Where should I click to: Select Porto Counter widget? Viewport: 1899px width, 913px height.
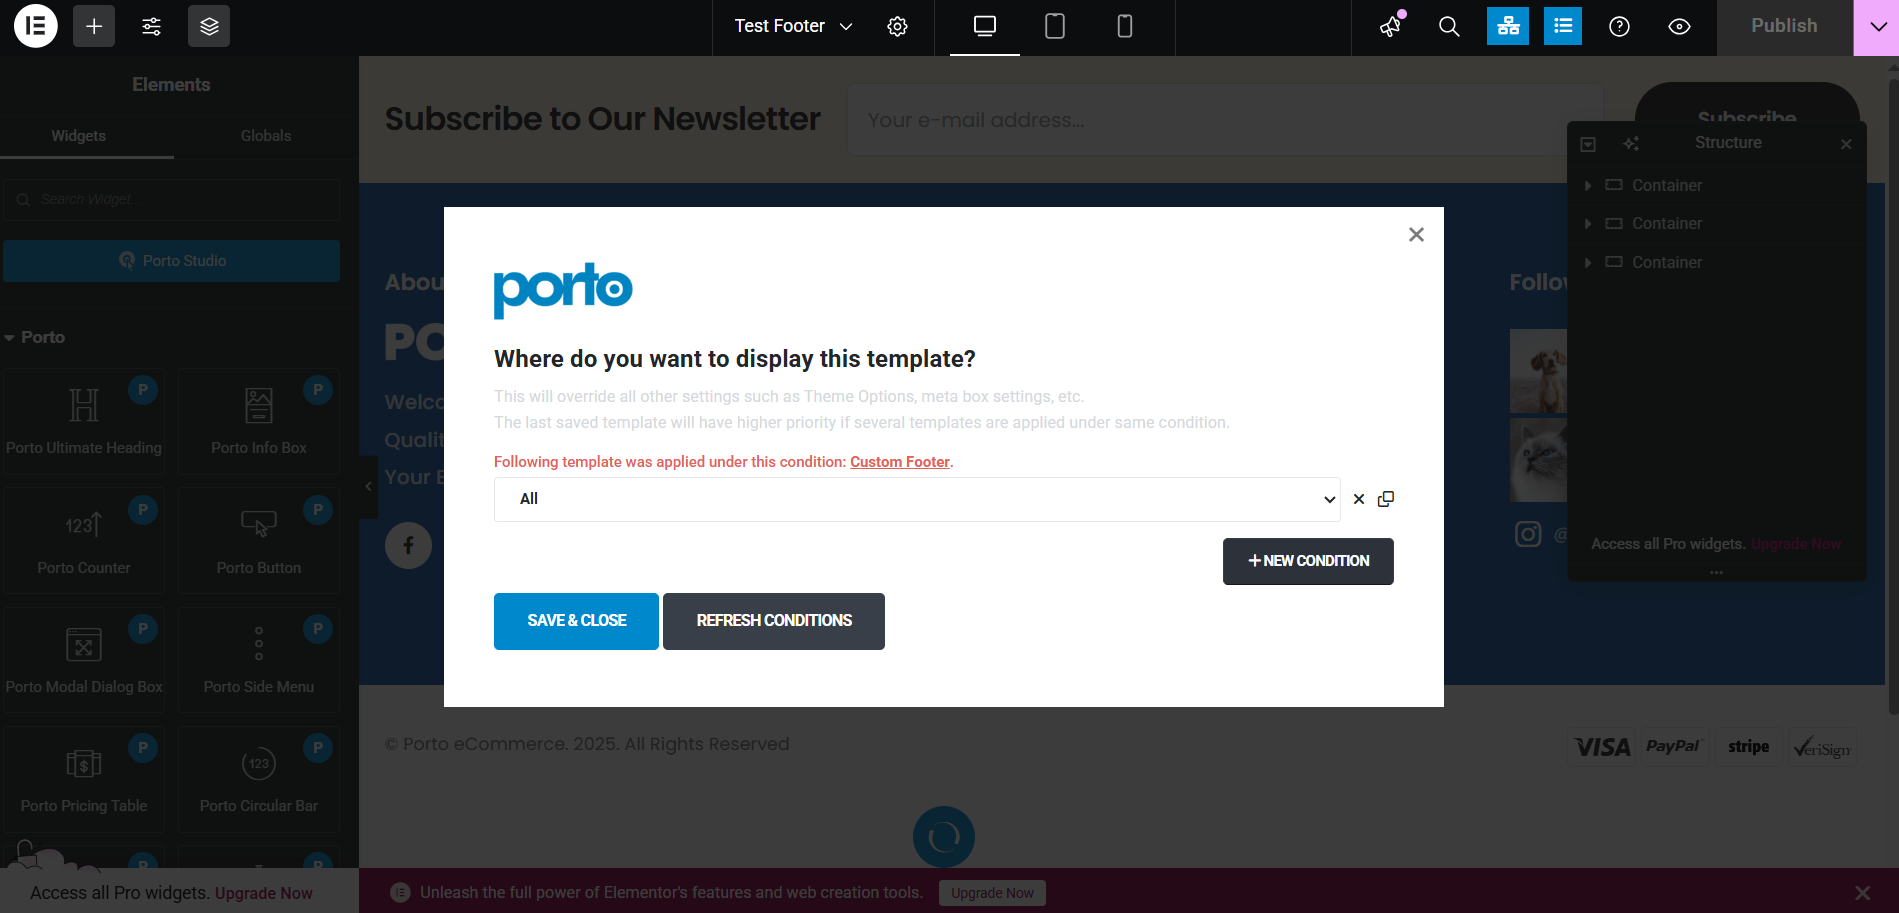[x=84, y=540]
